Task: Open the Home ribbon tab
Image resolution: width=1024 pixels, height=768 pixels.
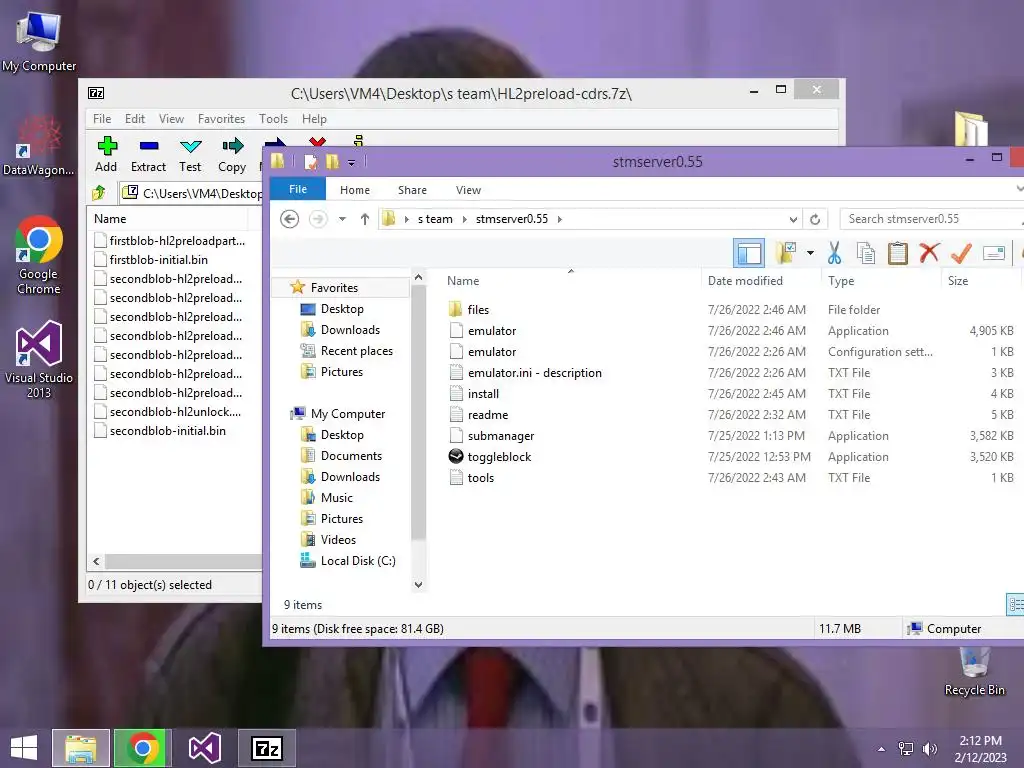Action: [x=355, y=190]
